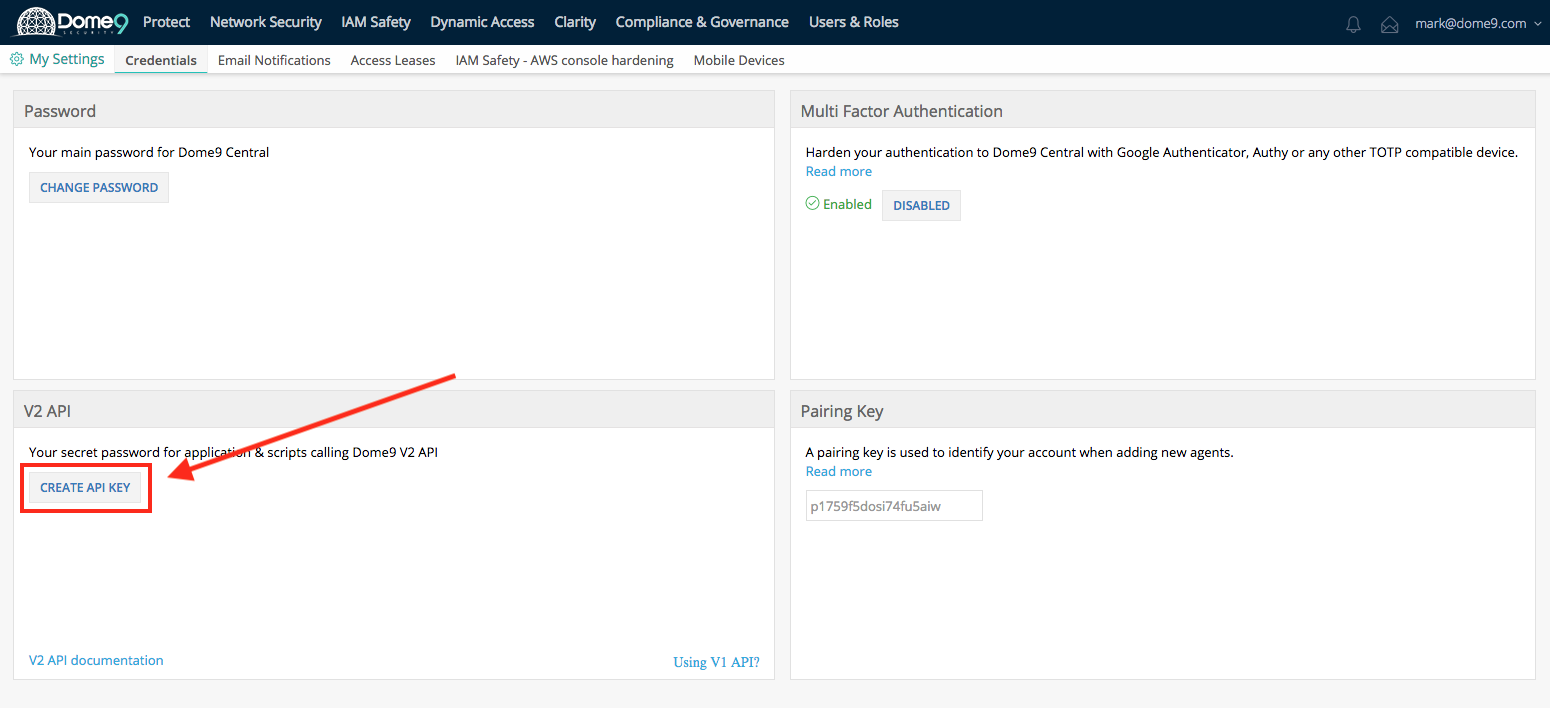Image resolution: width=1550 pixels, height=708 pixels.
Task: Click the My Settings gear icon
Action: [x=16, y=60]
